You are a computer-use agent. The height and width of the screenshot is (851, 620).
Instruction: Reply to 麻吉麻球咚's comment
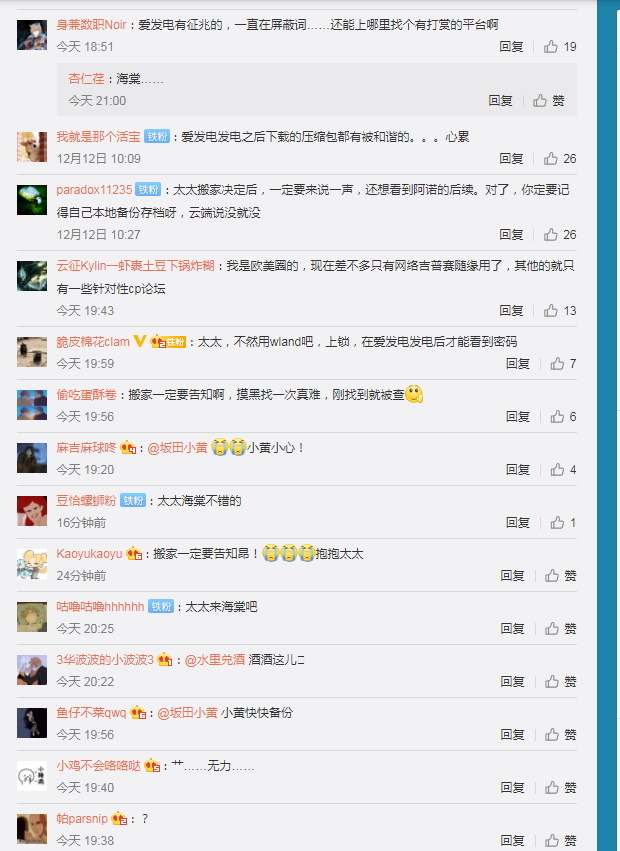[517, 469]
